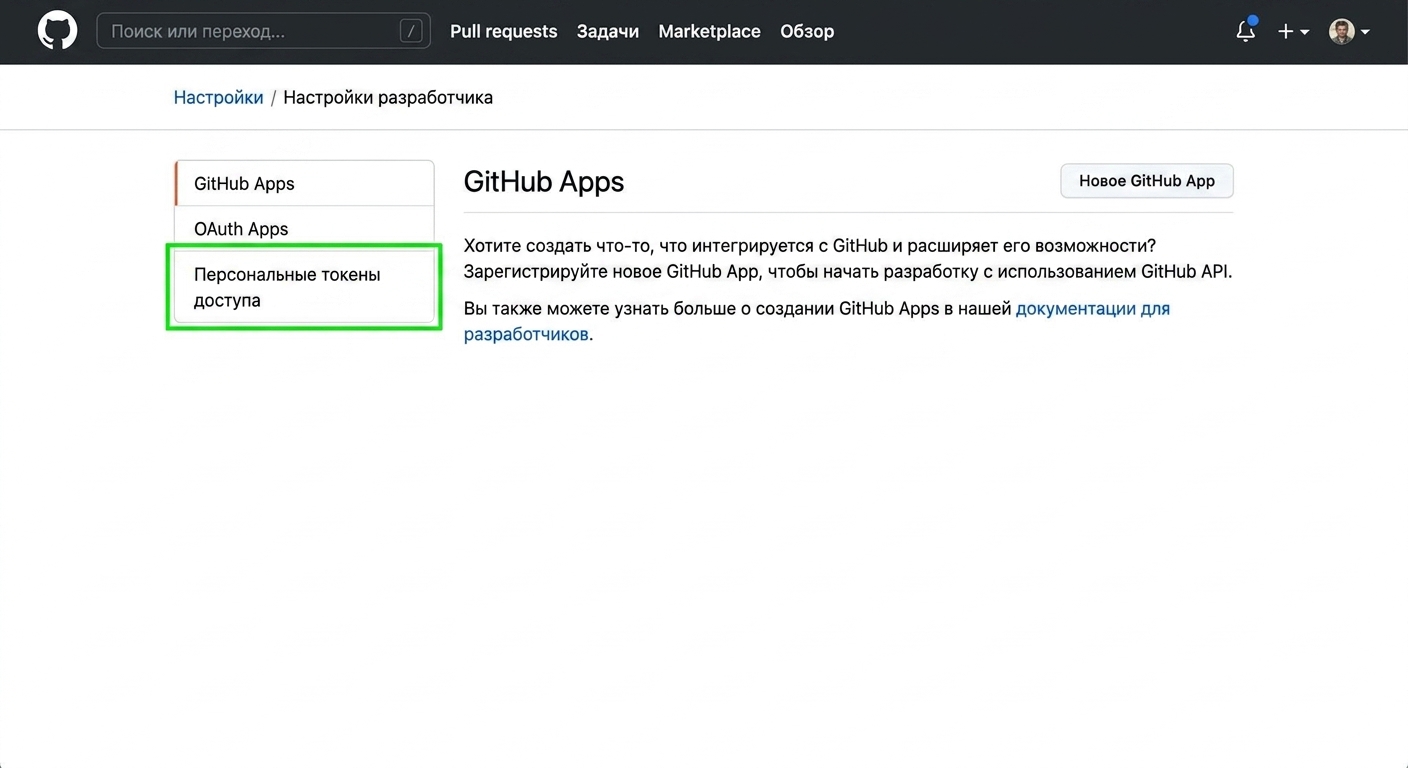This screenshot has width=1408, height=768.
Task: Focus the 'Поиск или переход...' search field
Action: tap(264, 31)
